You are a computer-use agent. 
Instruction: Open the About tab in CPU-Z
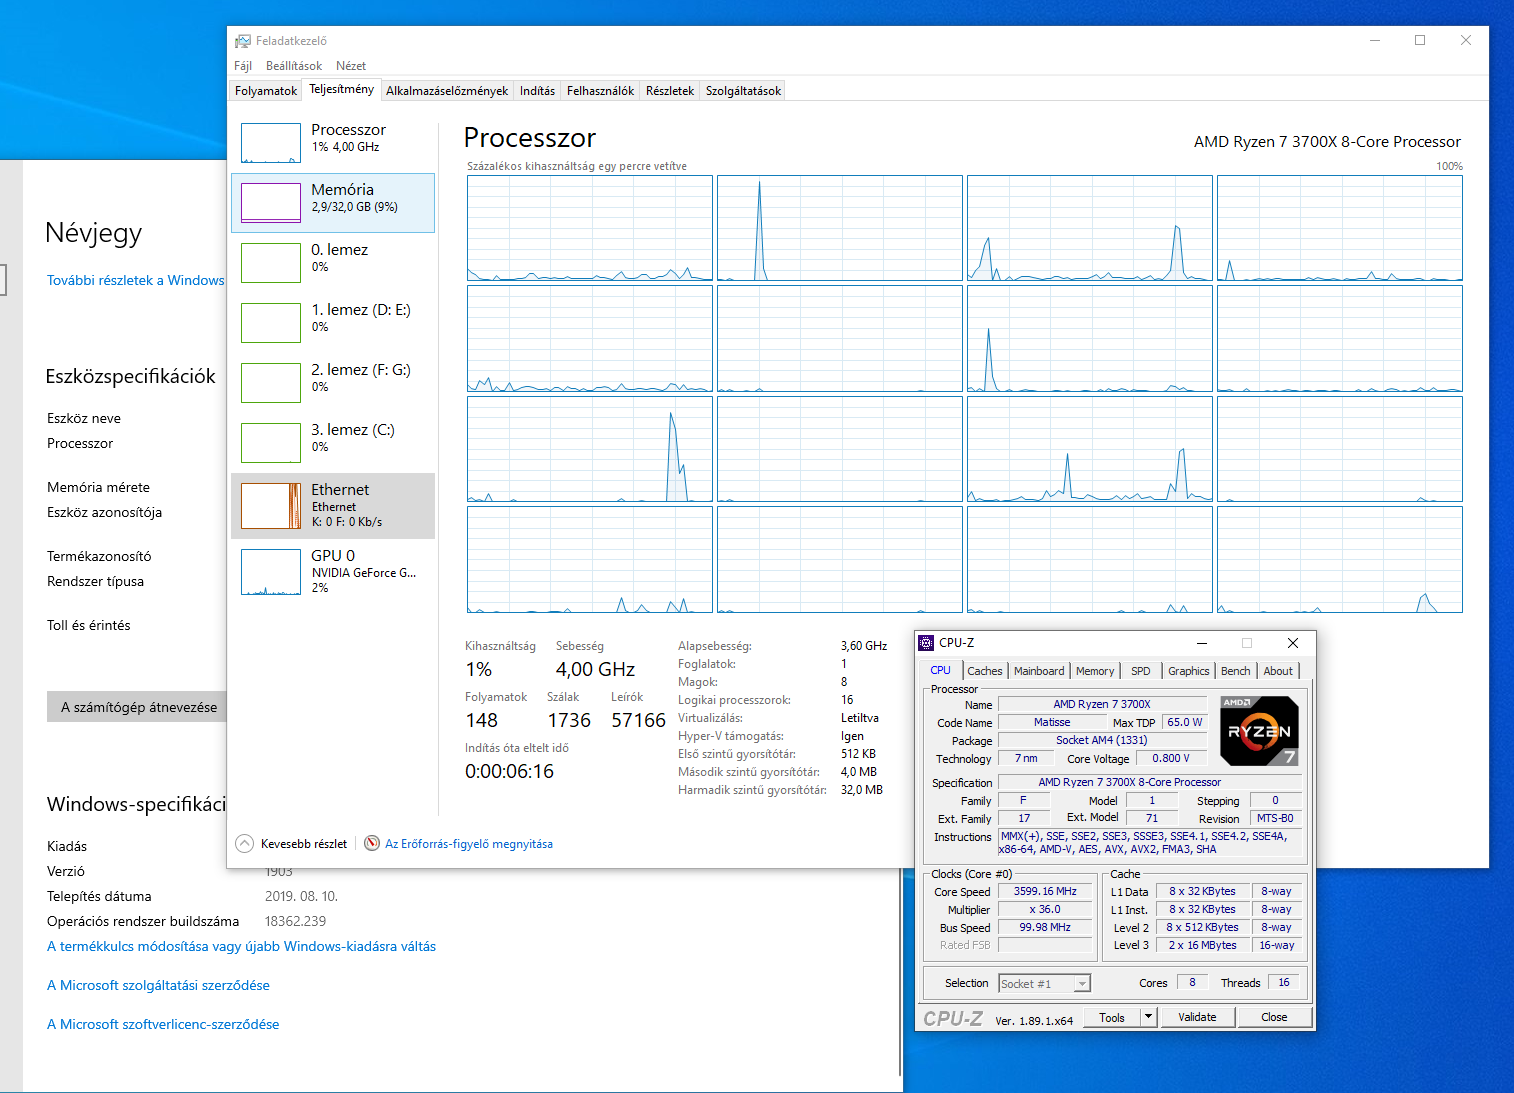(x=1278, y=671)
